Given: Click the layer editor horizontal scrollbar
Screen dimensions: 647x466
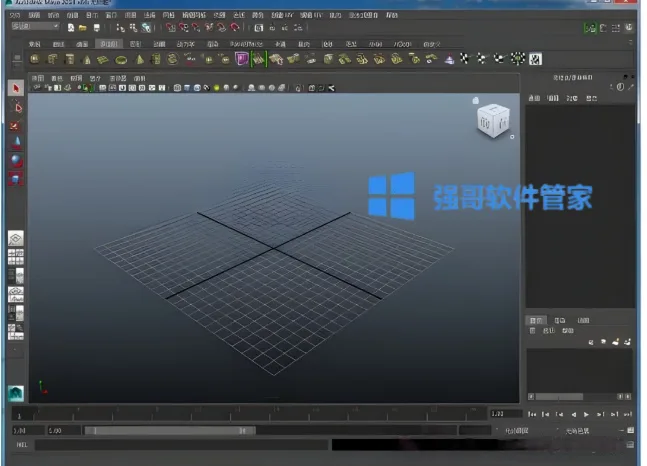Looking at the screenshot, I should pyautogui.click(x=559, y=397).
